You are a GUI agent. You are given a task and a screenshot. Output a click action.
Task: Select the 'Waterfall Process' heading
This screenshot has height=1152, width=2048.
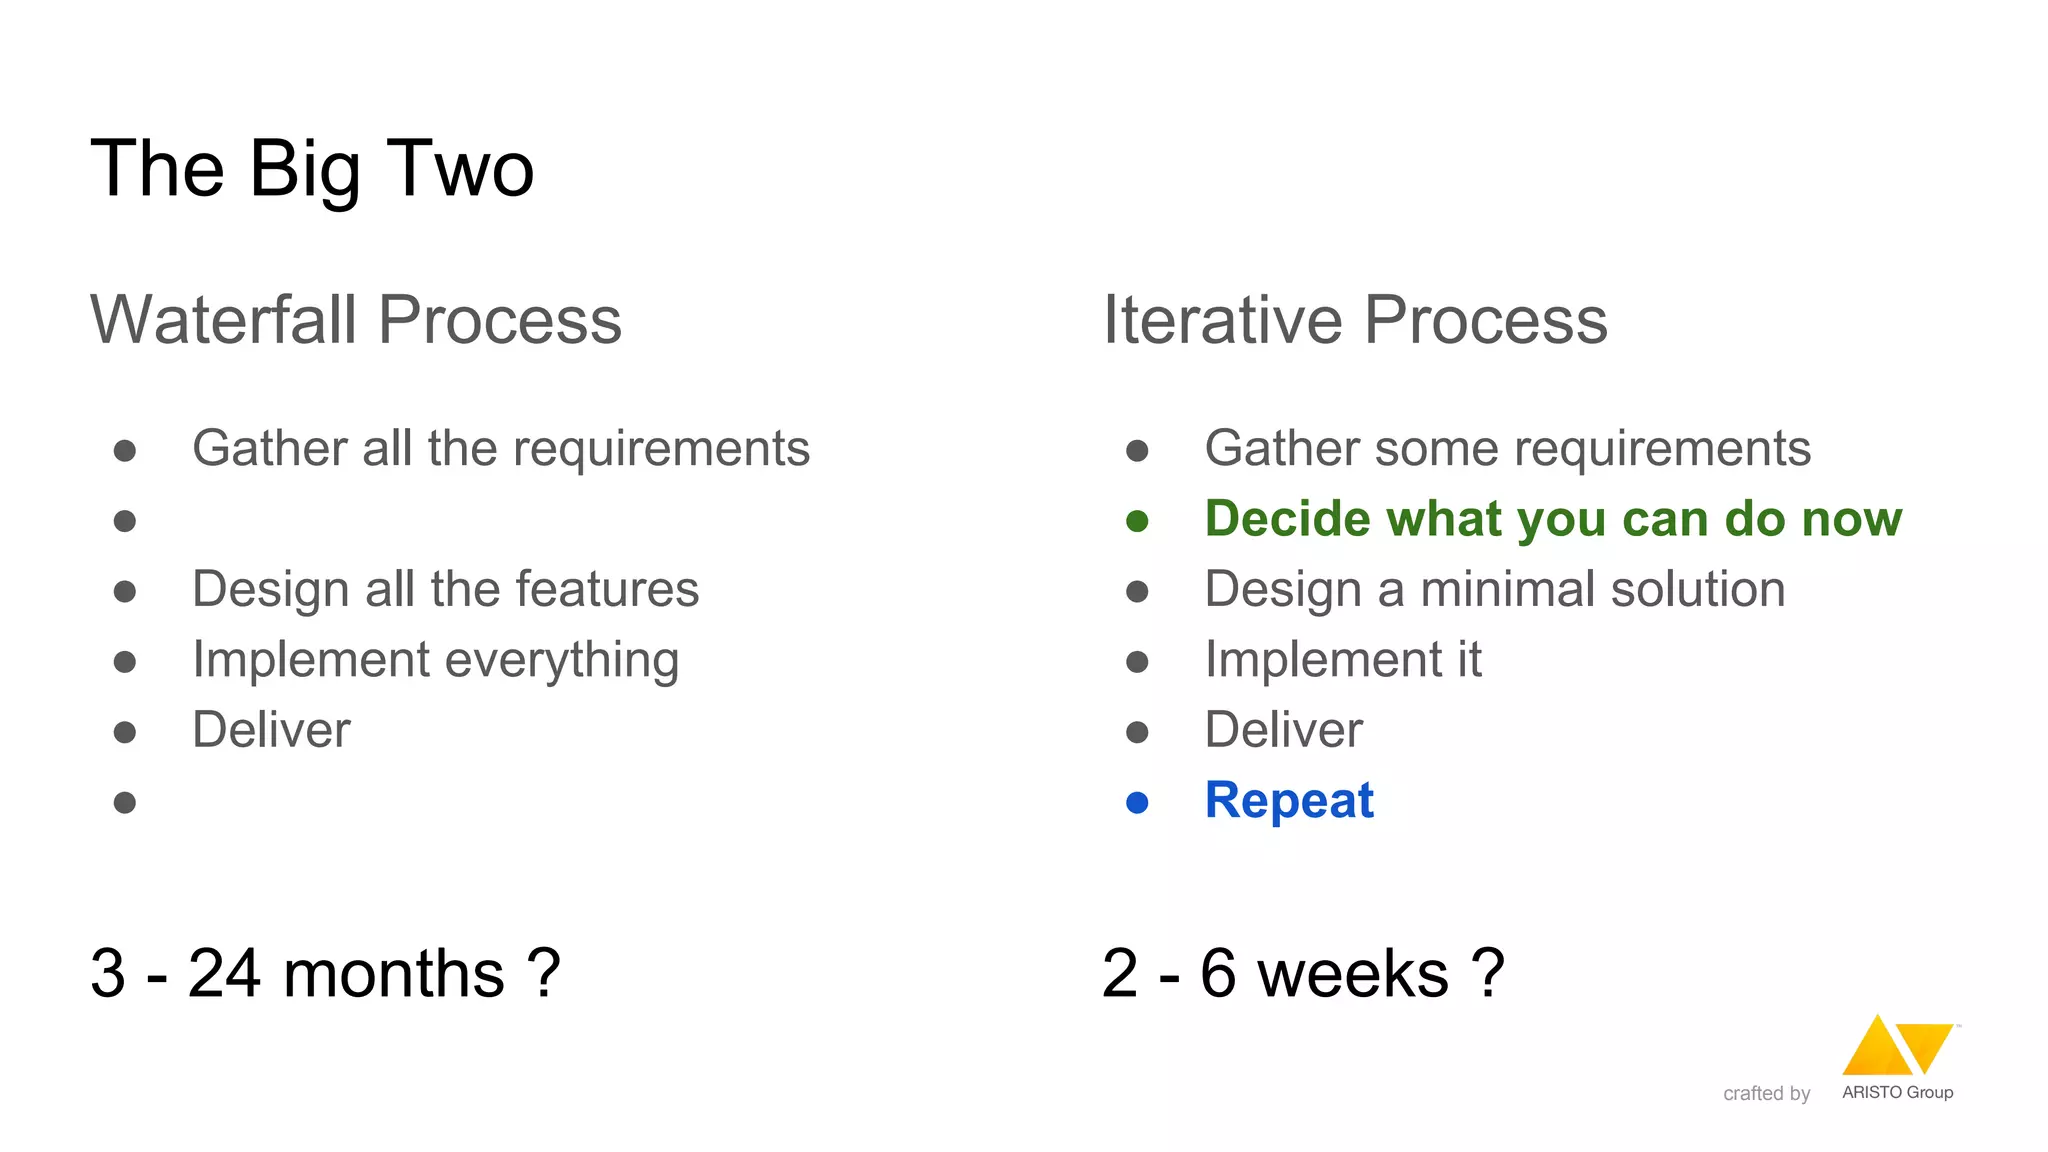coord(356,320)
